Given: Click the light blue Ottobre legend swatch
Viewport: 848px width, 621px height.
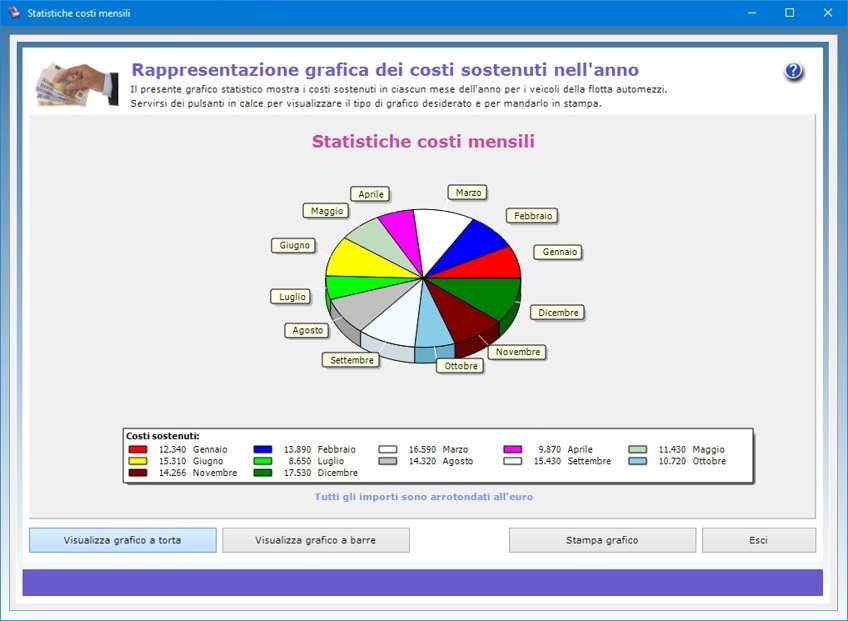Looking at the screenshot, I should 638,461.
